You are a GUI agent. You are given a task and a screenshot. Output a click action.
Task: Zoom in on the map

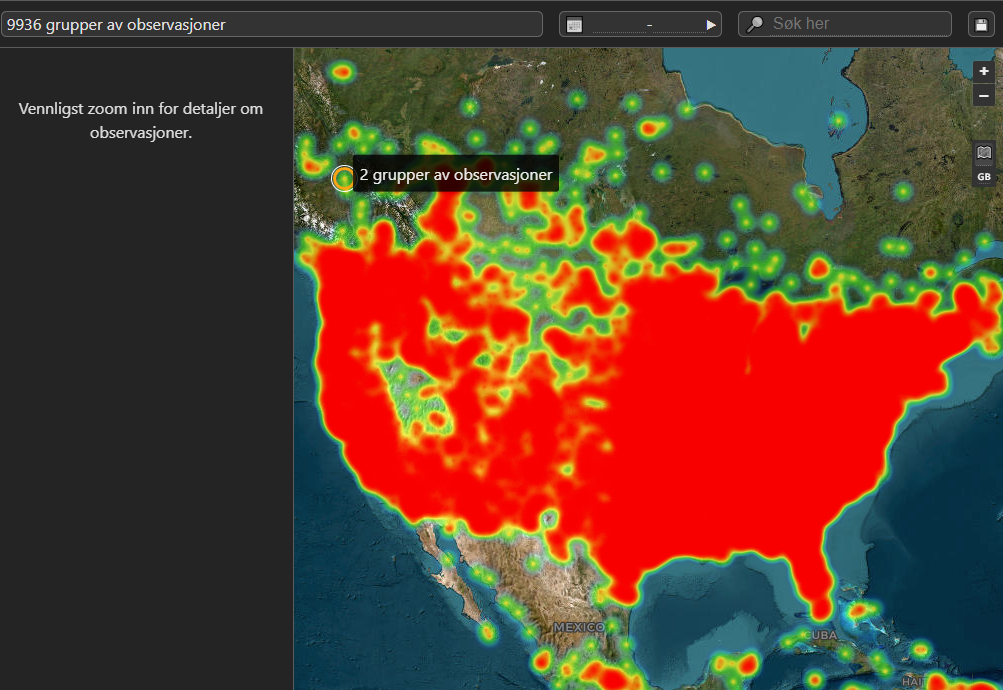click(x=984, y=72)
